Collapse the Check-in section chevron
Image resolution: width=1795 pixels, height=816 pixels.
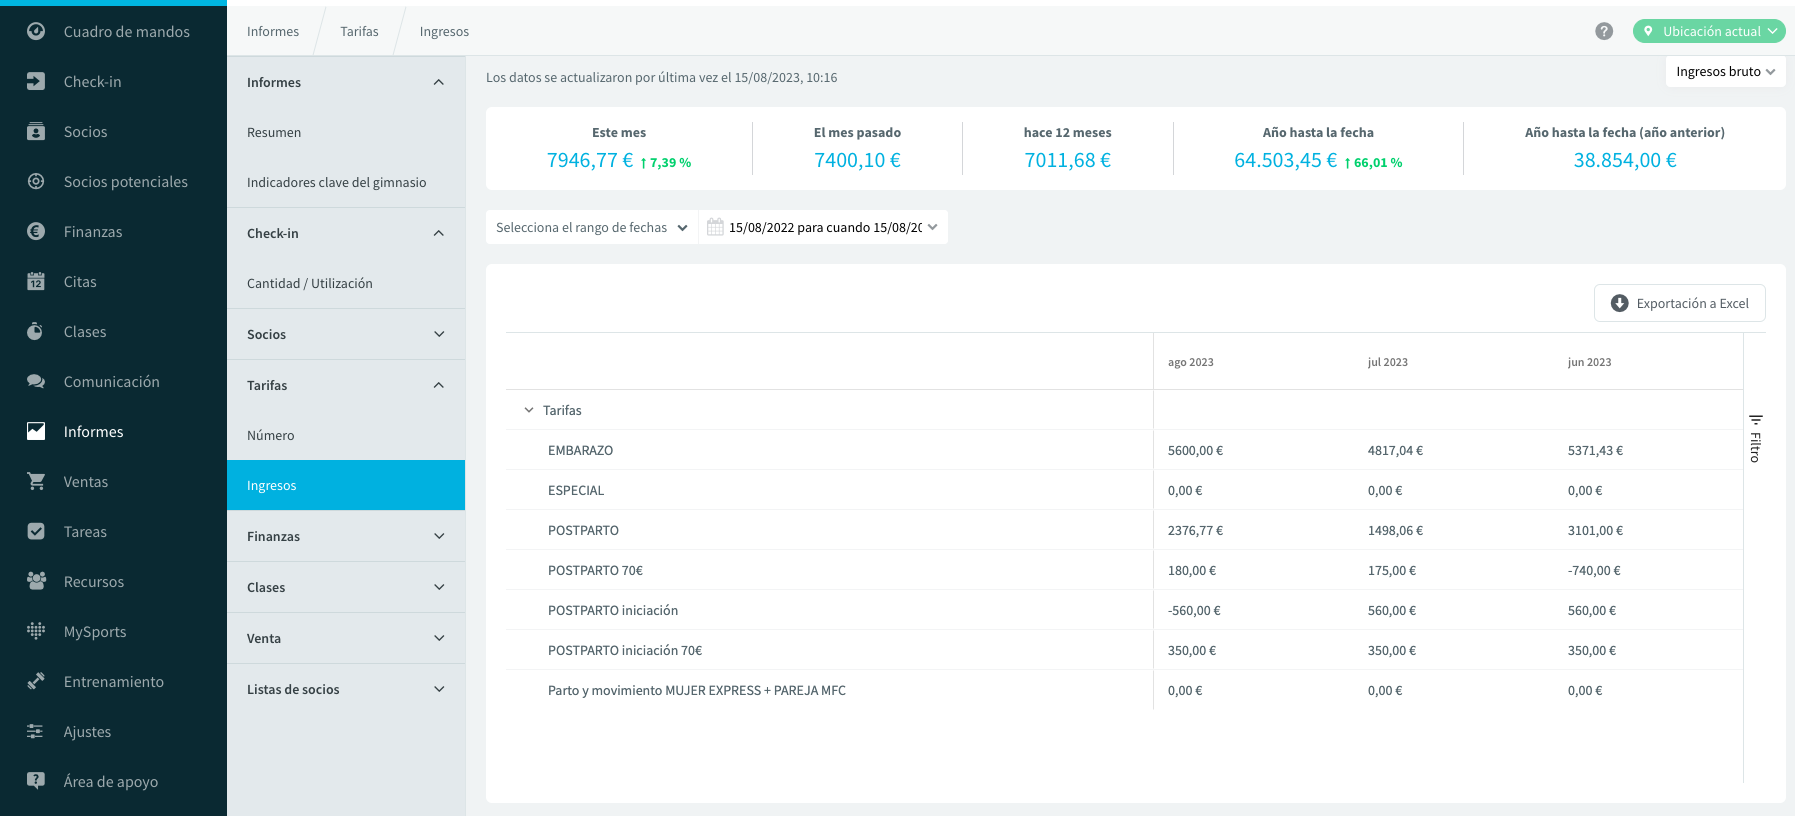(x=439, y=233)
